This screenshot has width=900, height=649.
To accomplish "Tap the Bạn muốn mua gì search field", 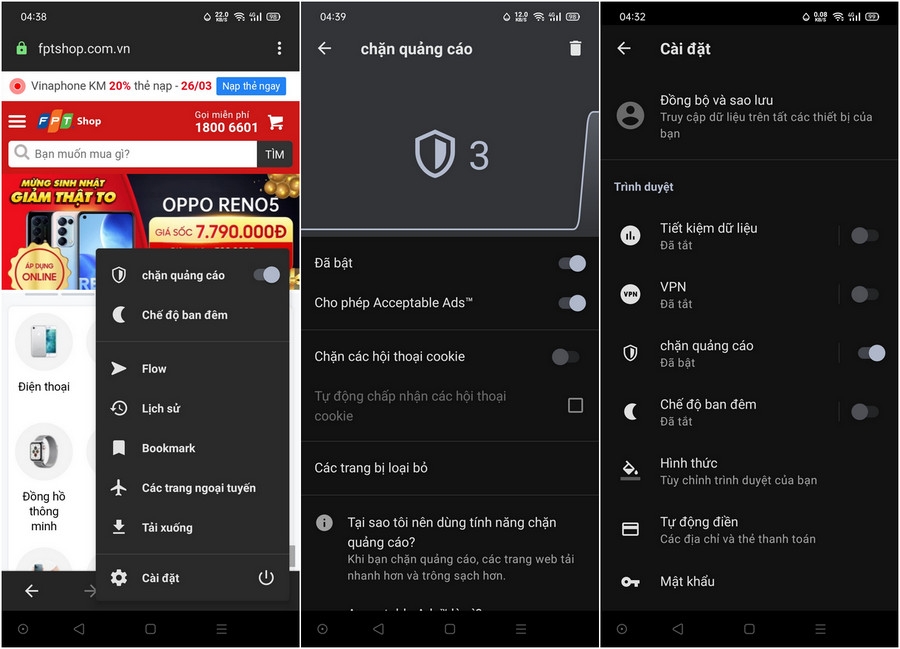I will click(130, 154).
